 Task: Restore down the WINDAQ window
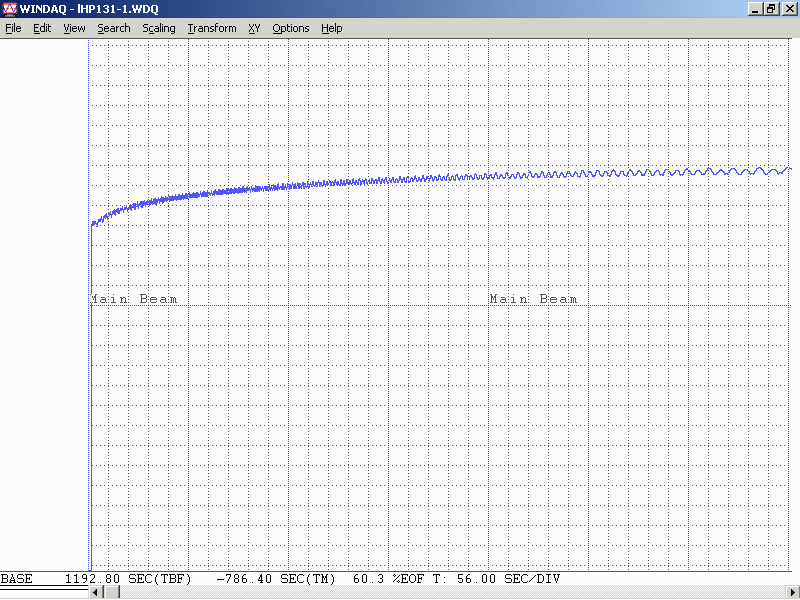click(771, 9)
